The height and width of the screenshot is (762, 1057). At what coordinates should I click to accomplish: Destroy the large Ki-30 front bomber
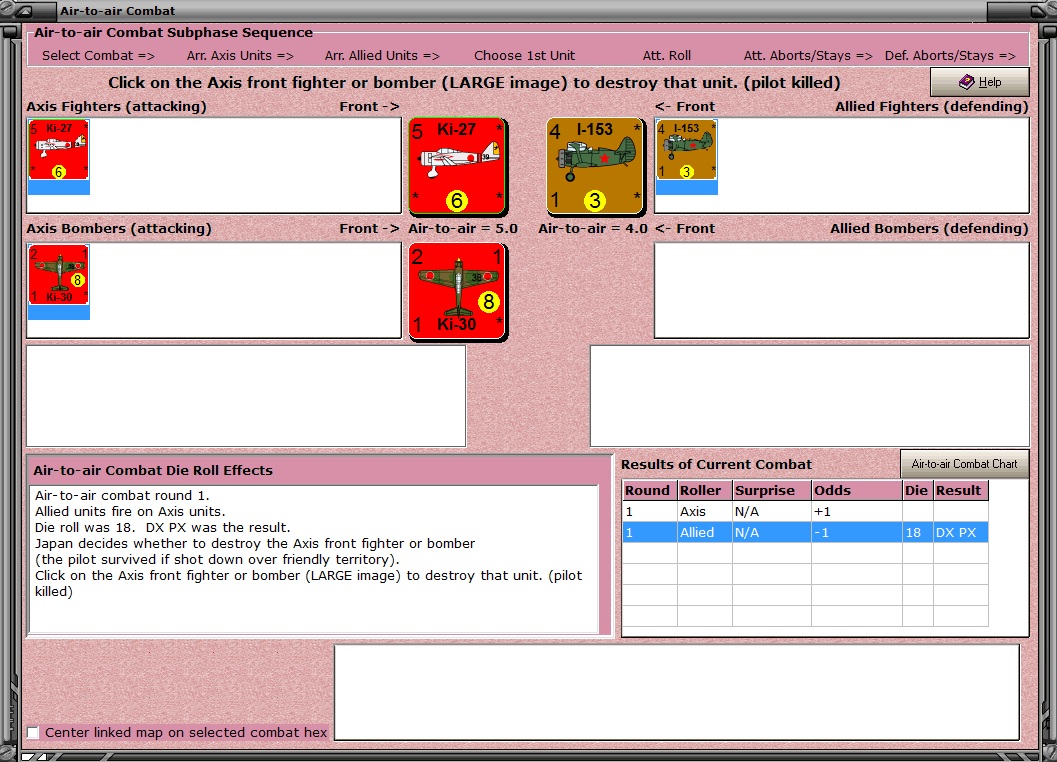point(458,291)
